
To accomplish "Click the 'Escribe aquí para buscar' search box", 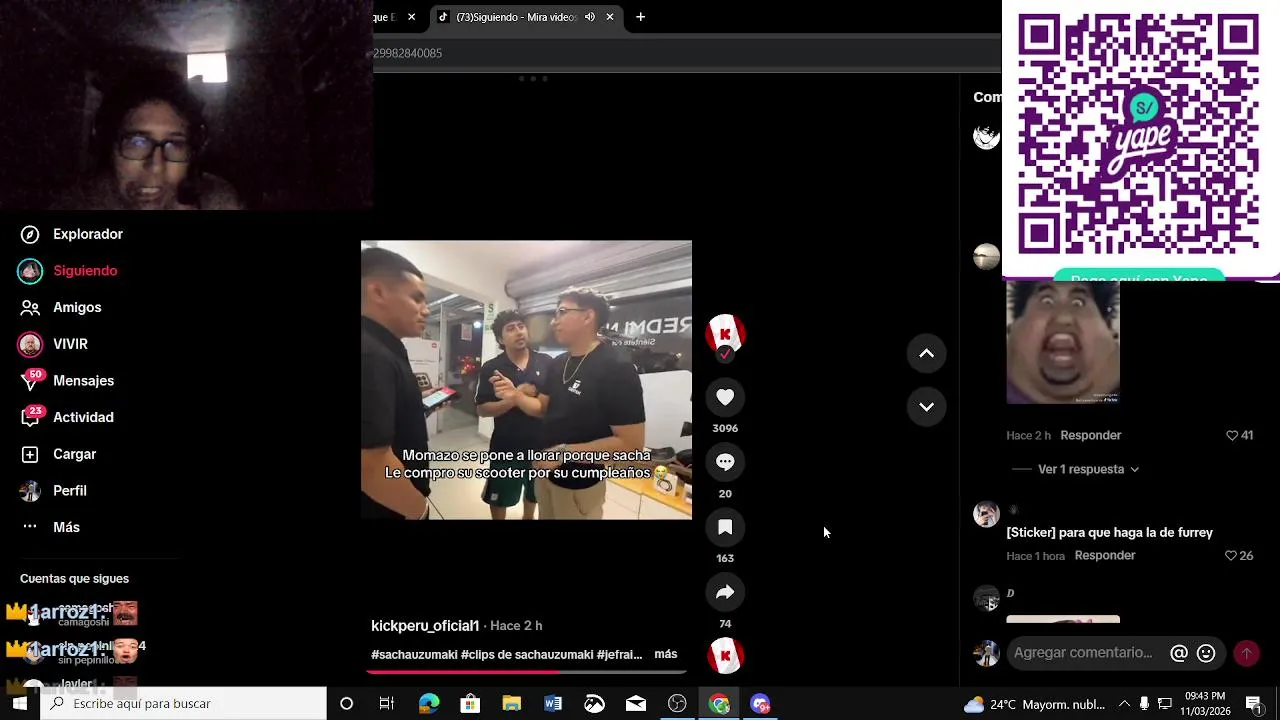I will (x=184, y=704).
